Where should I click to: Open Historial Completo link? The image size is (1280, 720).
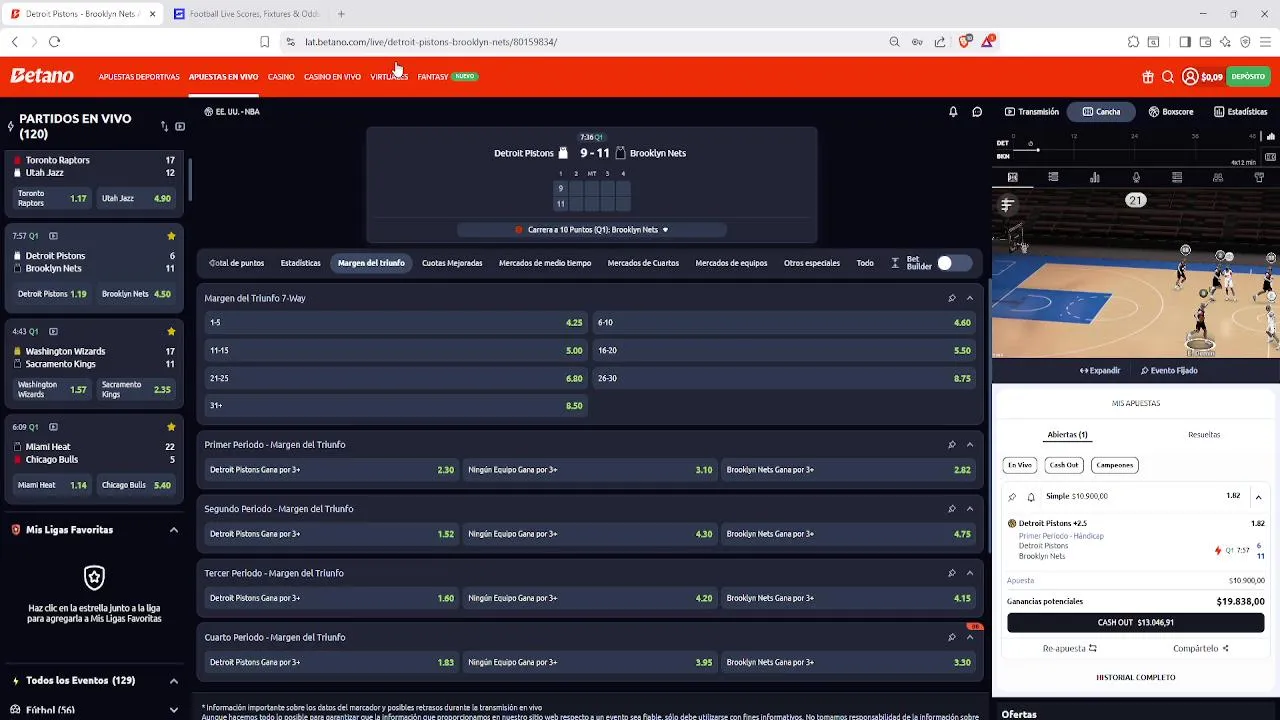(x=1136, y=678)
